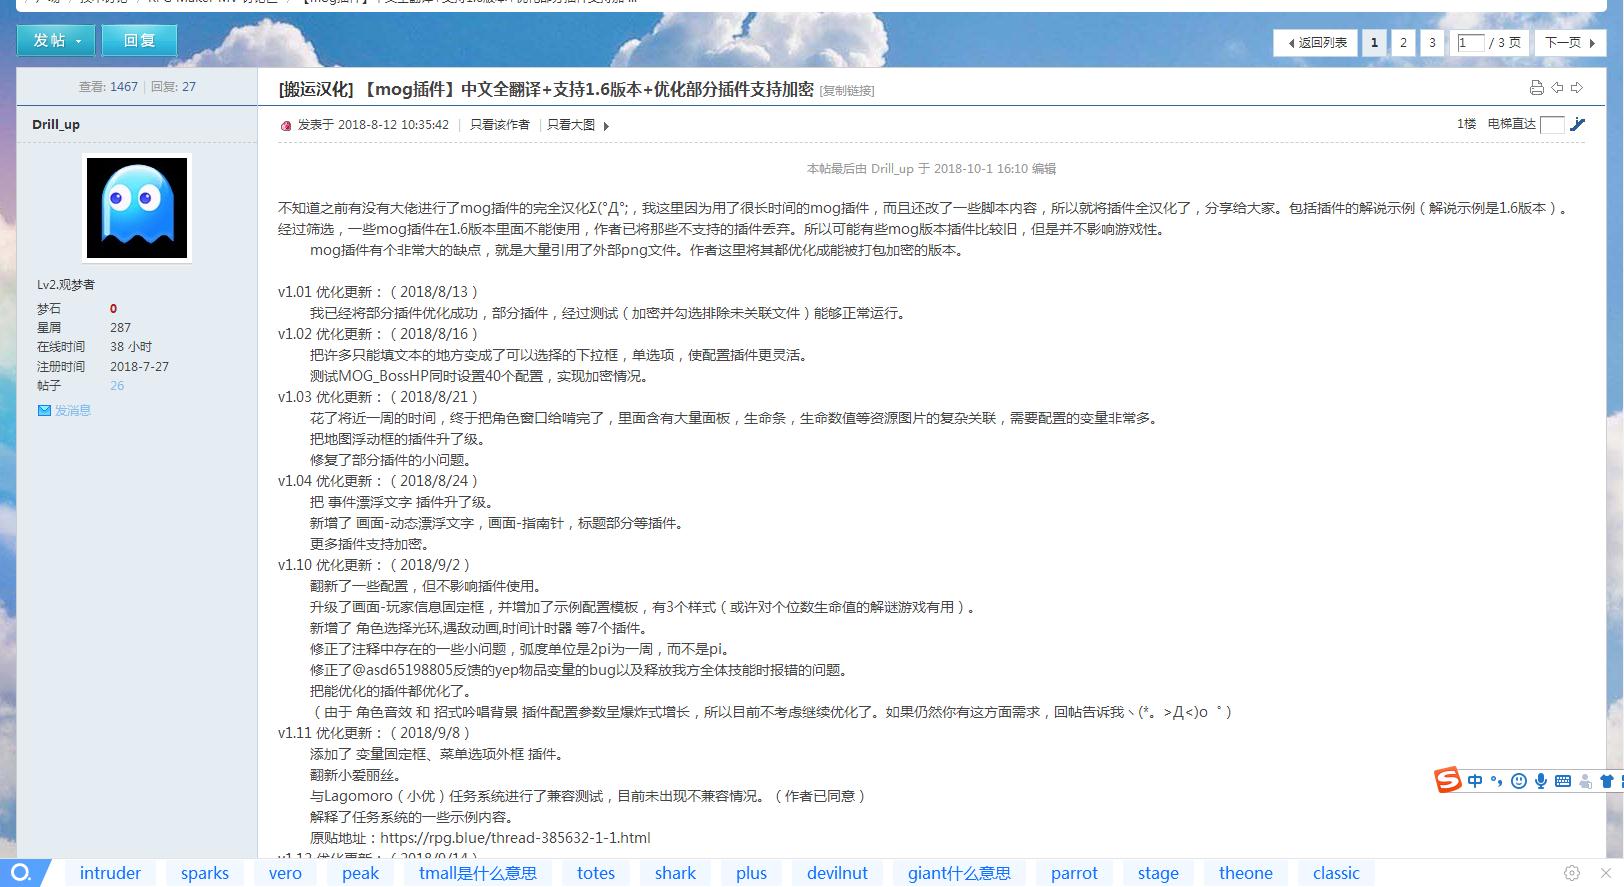
Task: Click the envelope 发消息 send message icon
Action: click(x=44, y=410)
